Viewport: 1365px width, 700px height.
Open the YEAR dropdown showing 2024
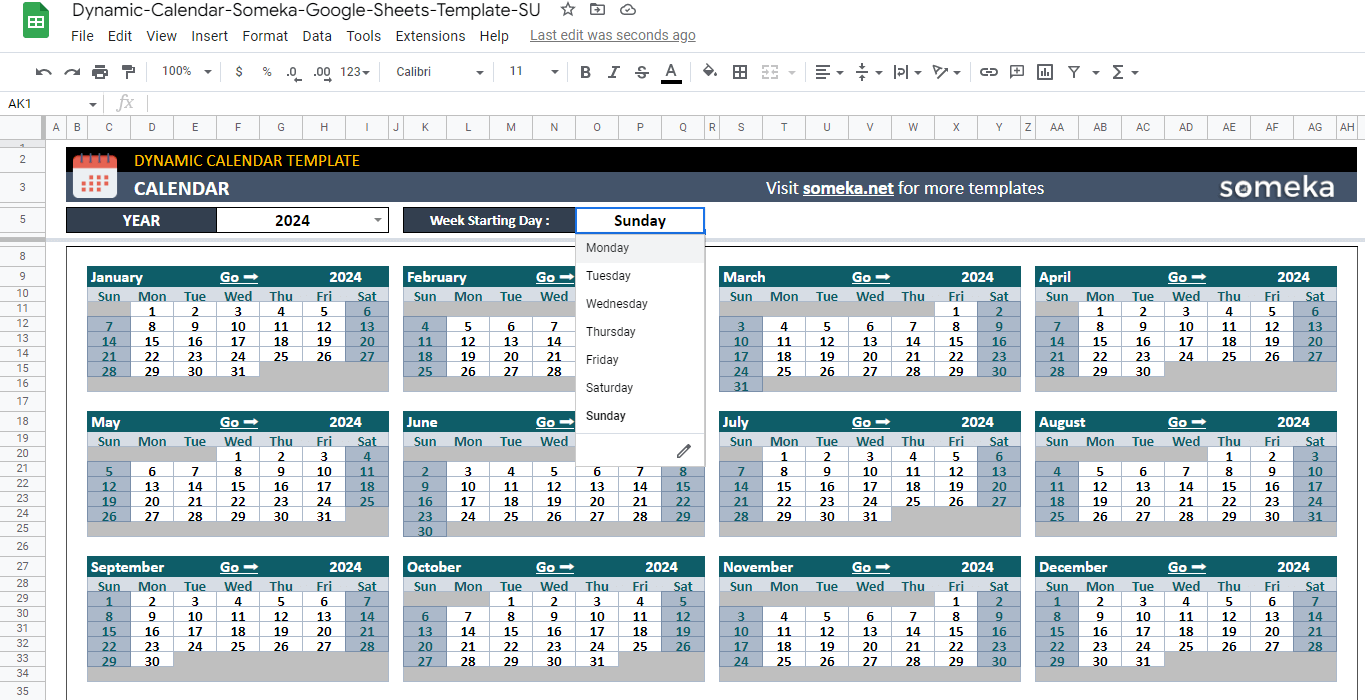click(376, 220)
